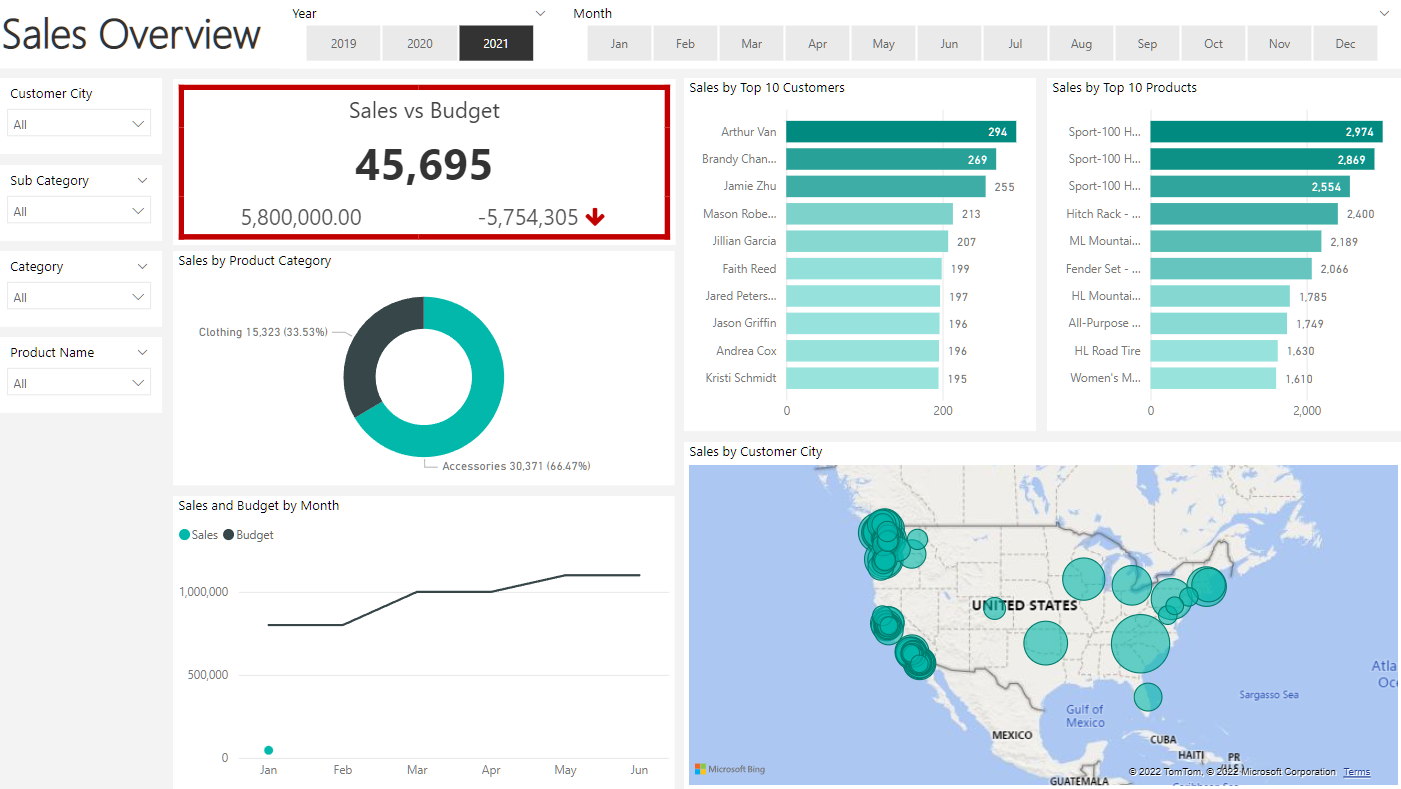Select the Andrea Cox customer bar
Screen dimensions: 1401x789
click(862, 351)
